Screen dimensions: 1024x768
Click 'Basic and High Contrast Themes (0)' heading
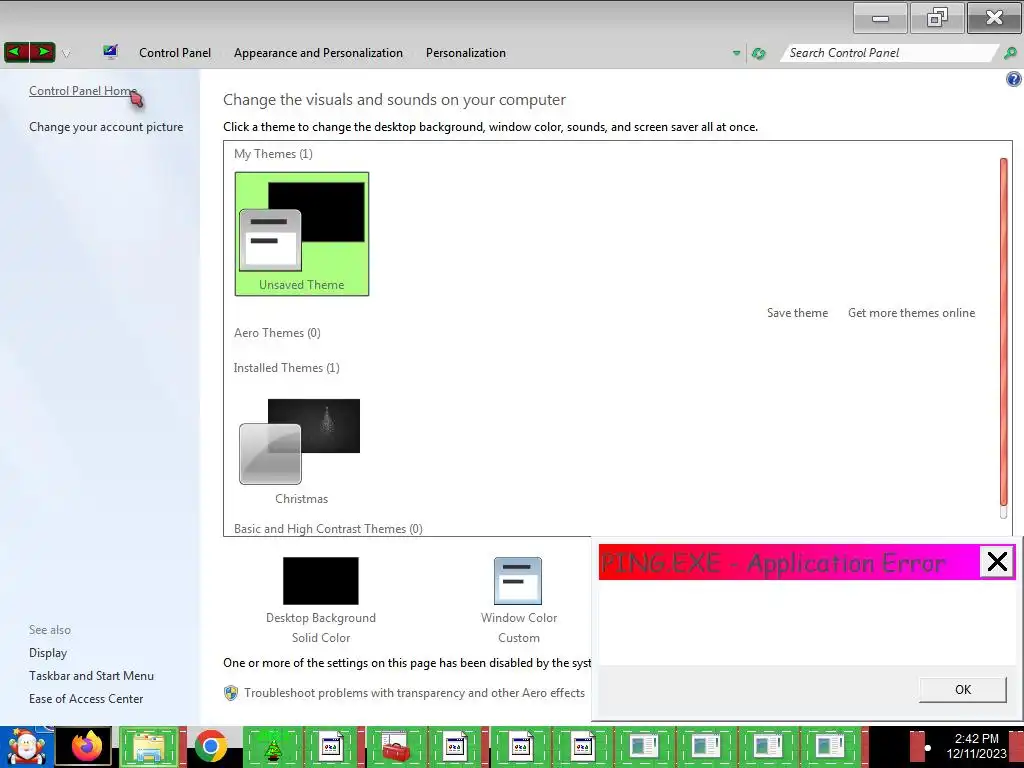(x=328, y=529)
